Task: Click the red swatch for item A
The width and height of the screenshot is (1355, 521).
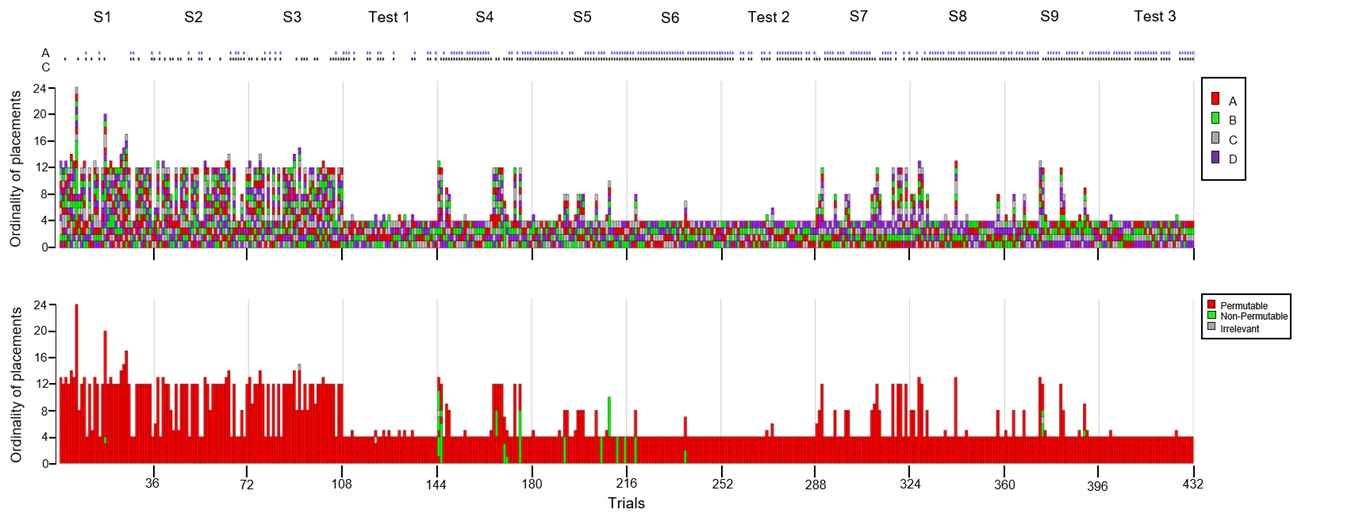Action: coord(1214,99)
